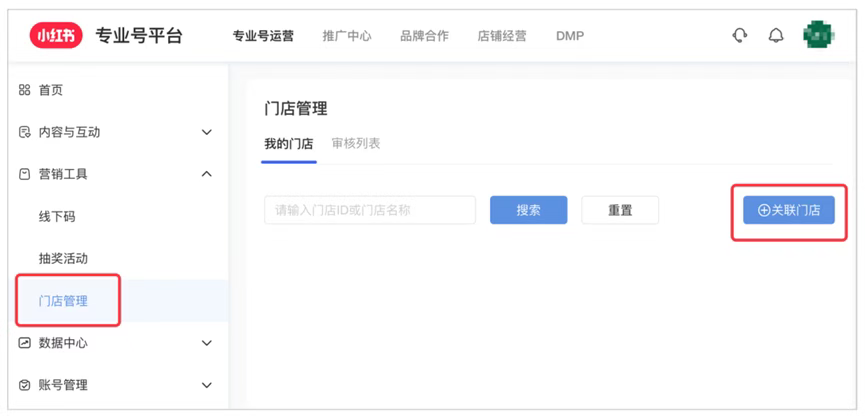865x416 pixels.
Task: Open 品牌合作 in top navigation
Action: [424, 36]
